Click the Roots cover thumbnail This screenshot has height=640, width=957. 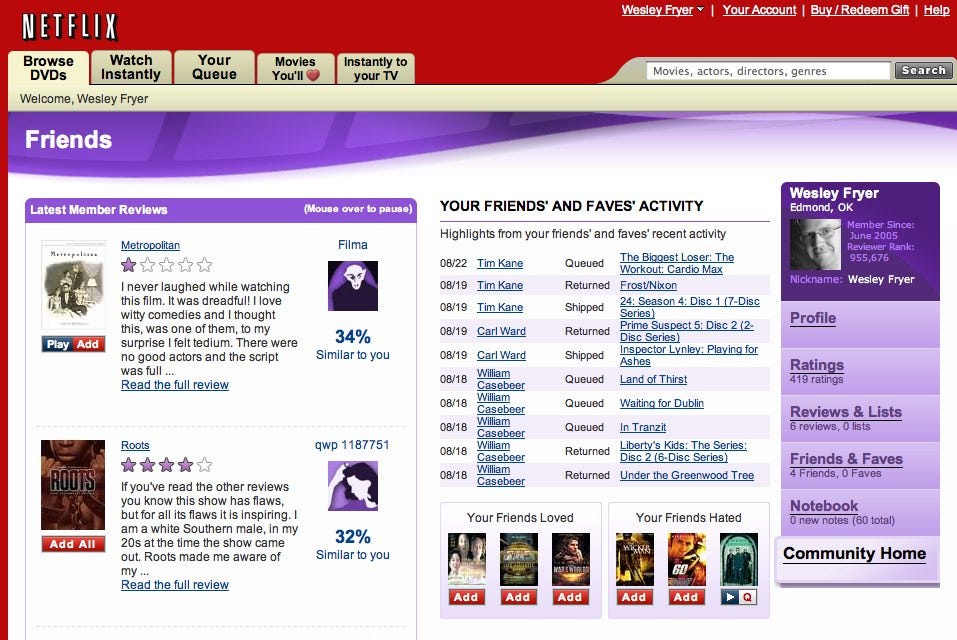pos(73,485)
